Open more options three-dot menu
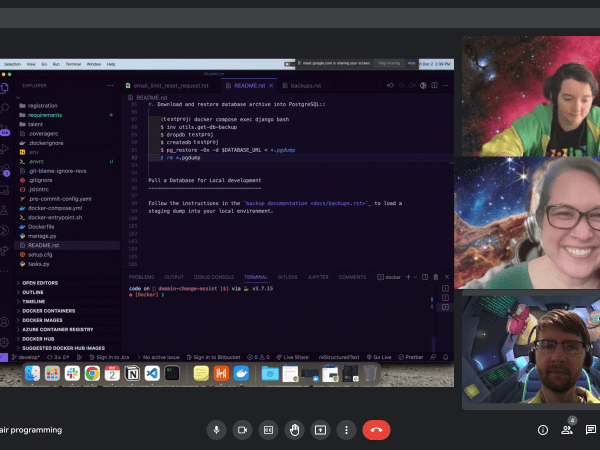 [347, 429]
